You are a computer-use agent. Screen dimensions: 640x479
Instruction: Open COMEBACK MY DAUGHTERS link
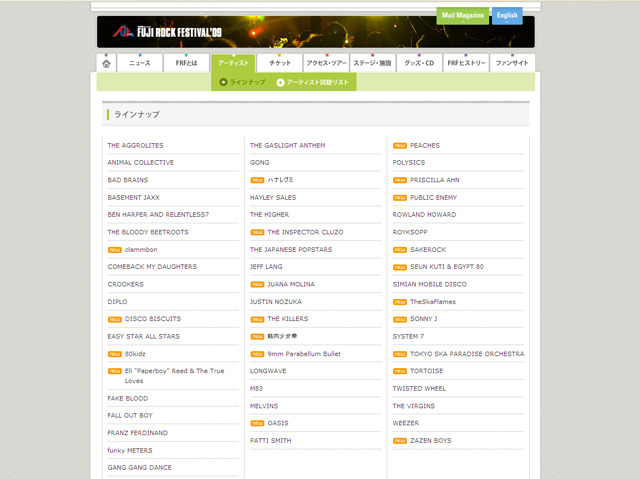[152, 267]
